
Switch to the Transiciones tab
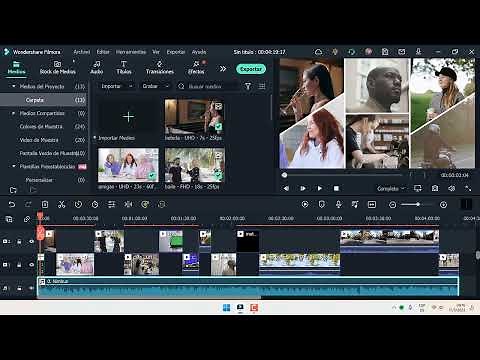[x=160, y=67]
